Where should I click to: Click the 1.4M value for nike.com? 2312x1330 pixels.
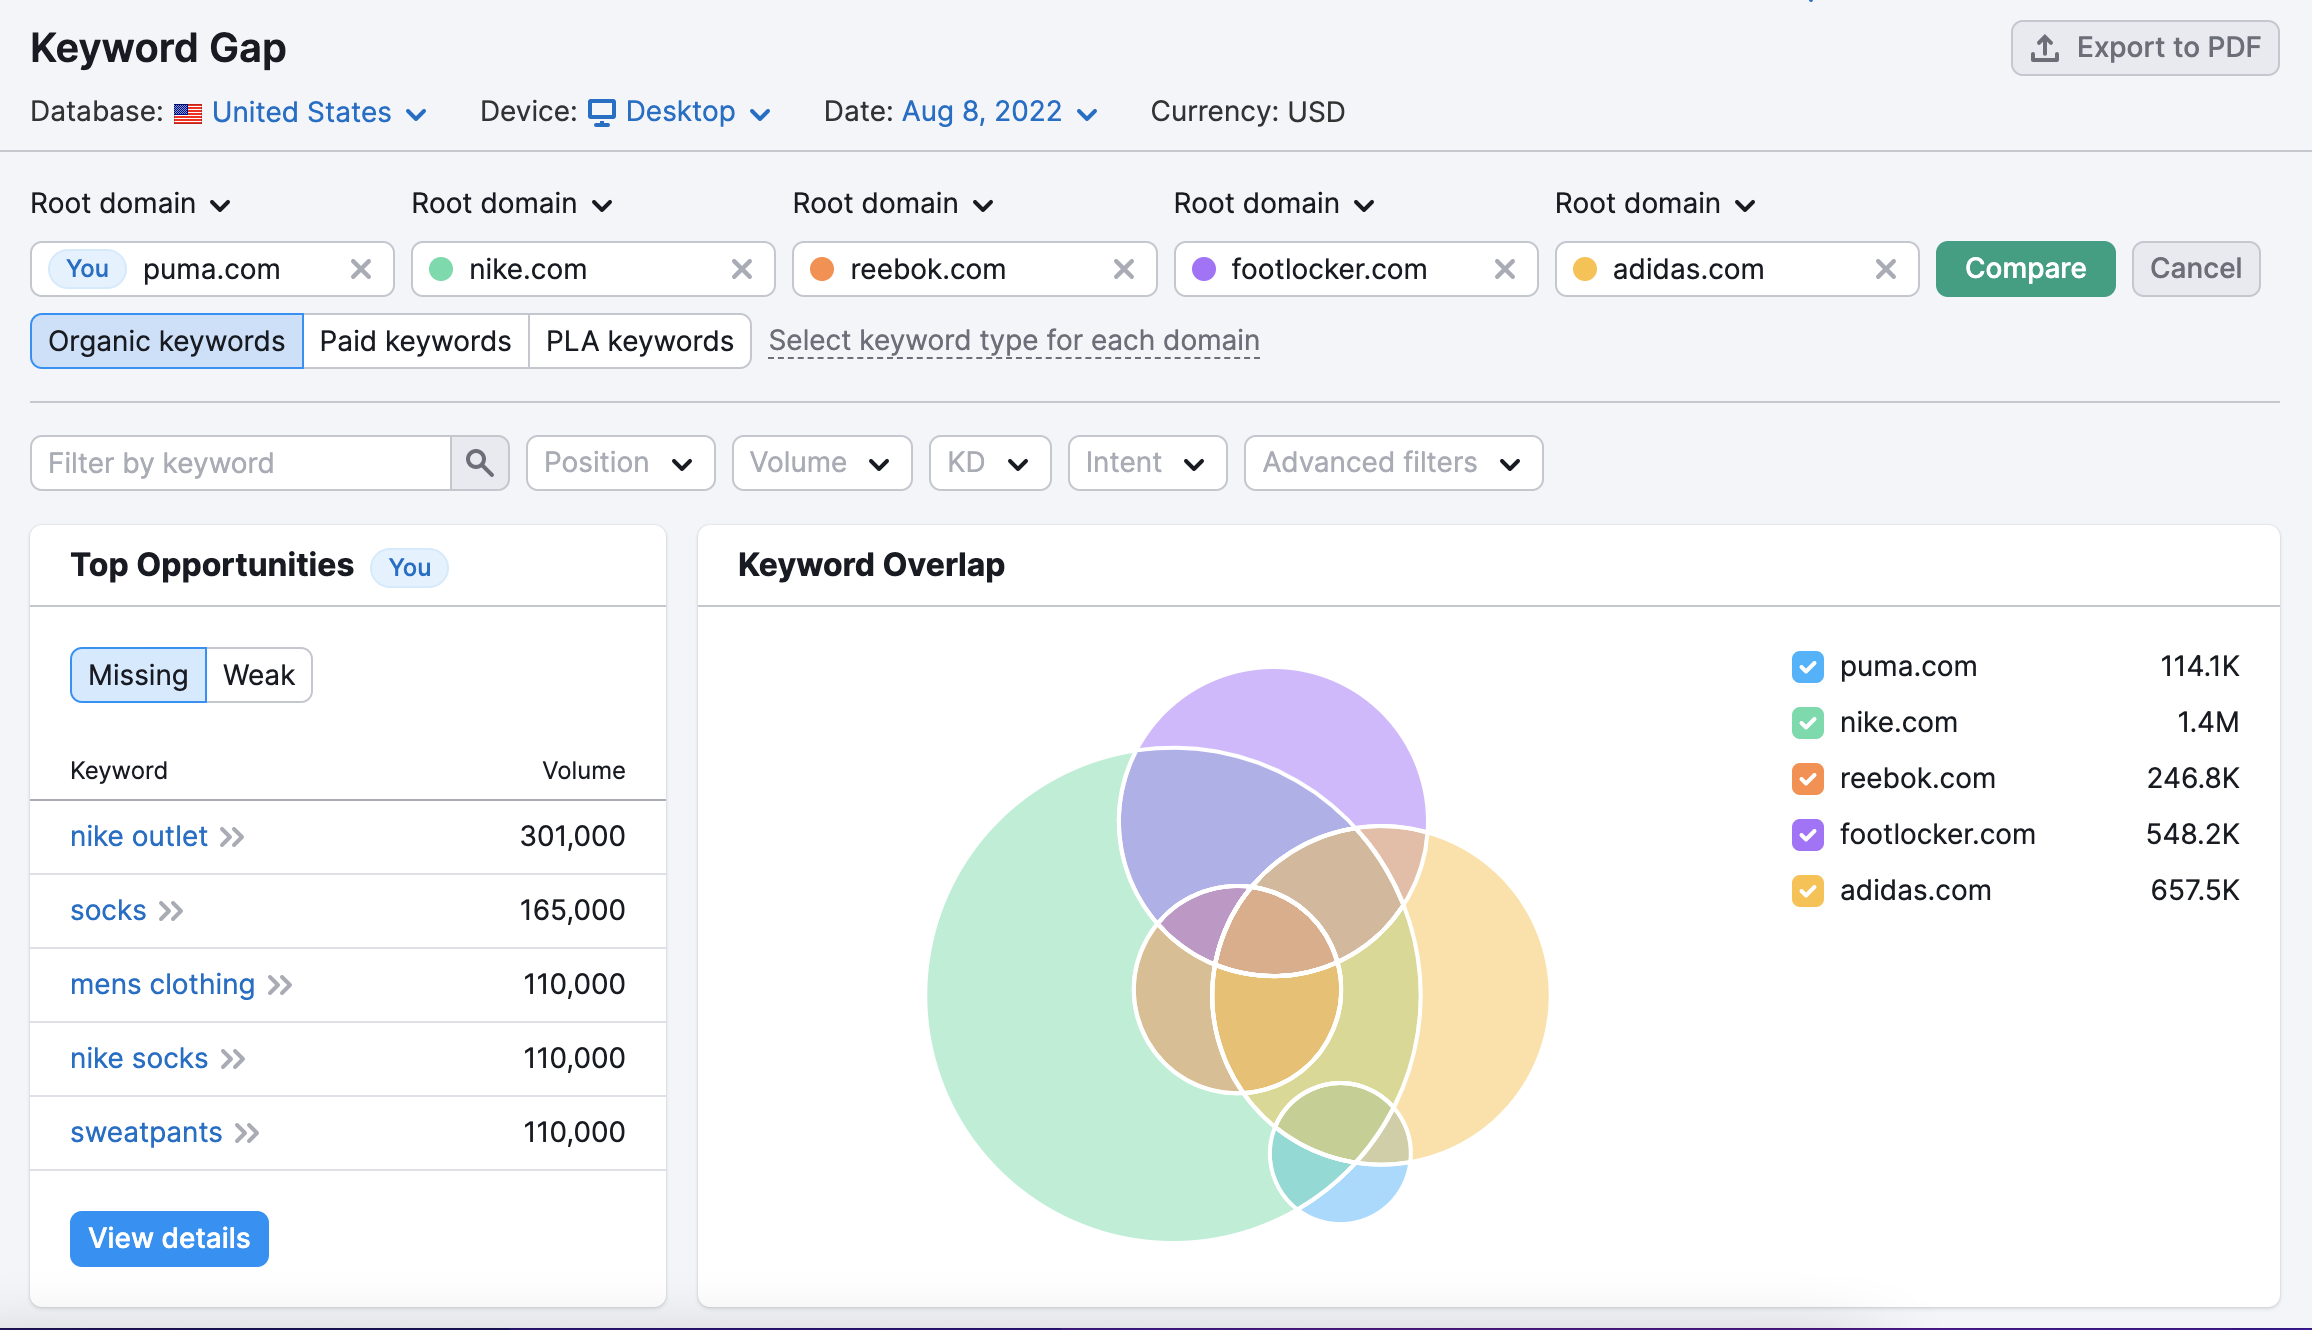tap(2208, 723)
